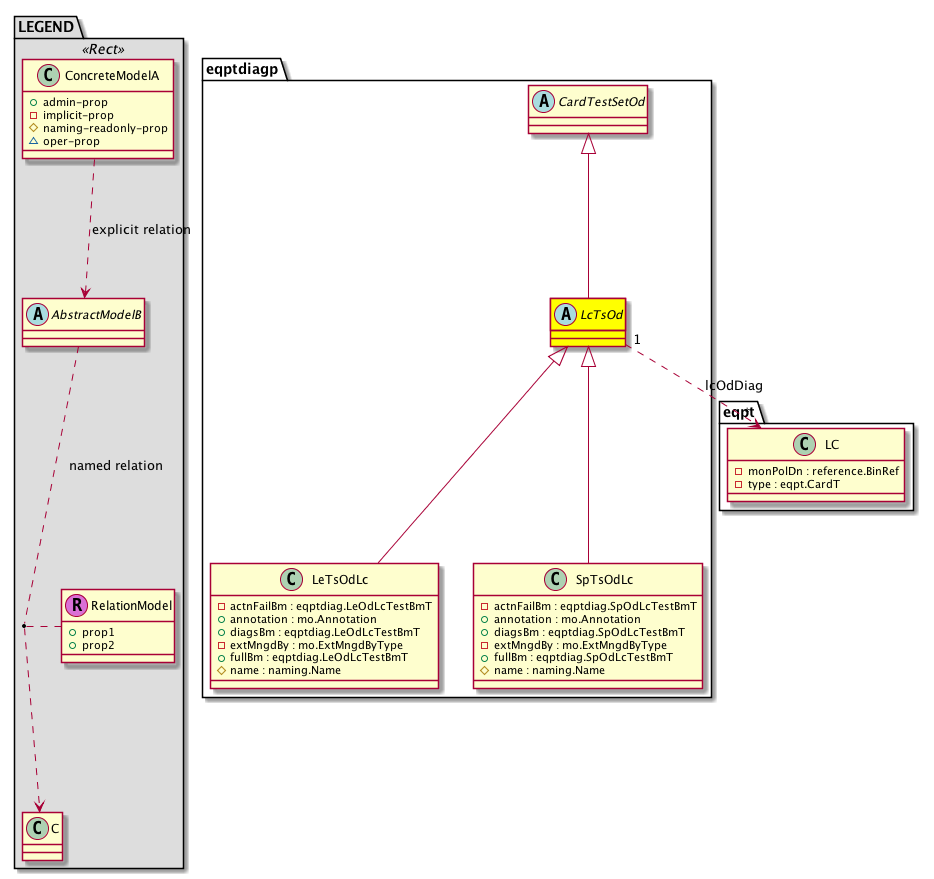The width and height of the screenshot is (934, 879).
Task: Click the C icon of SpTsOdLc class
Action: [x=556, y=580]
